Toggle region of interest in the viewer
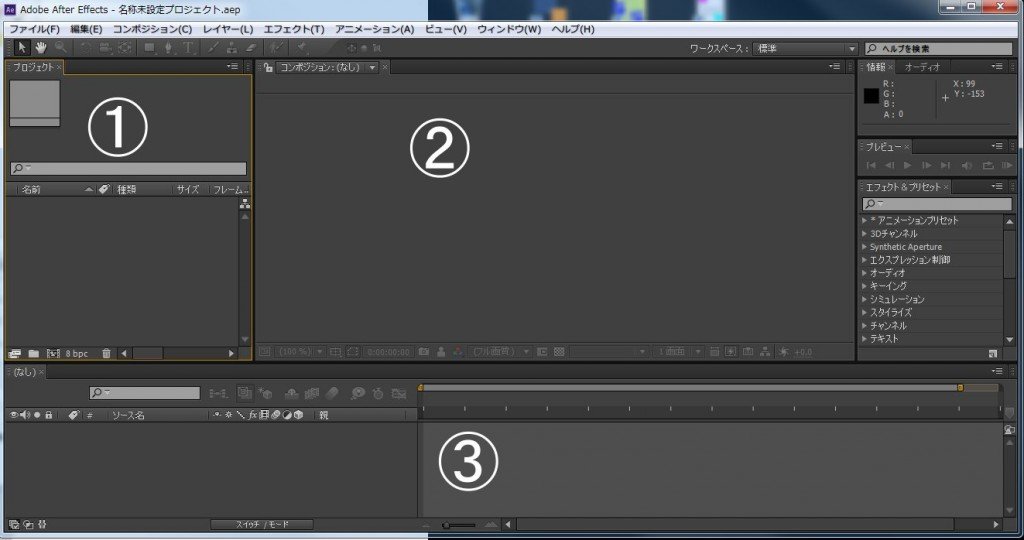The width and height of the screenshot is (1024, 540). (x=353, y=351)
